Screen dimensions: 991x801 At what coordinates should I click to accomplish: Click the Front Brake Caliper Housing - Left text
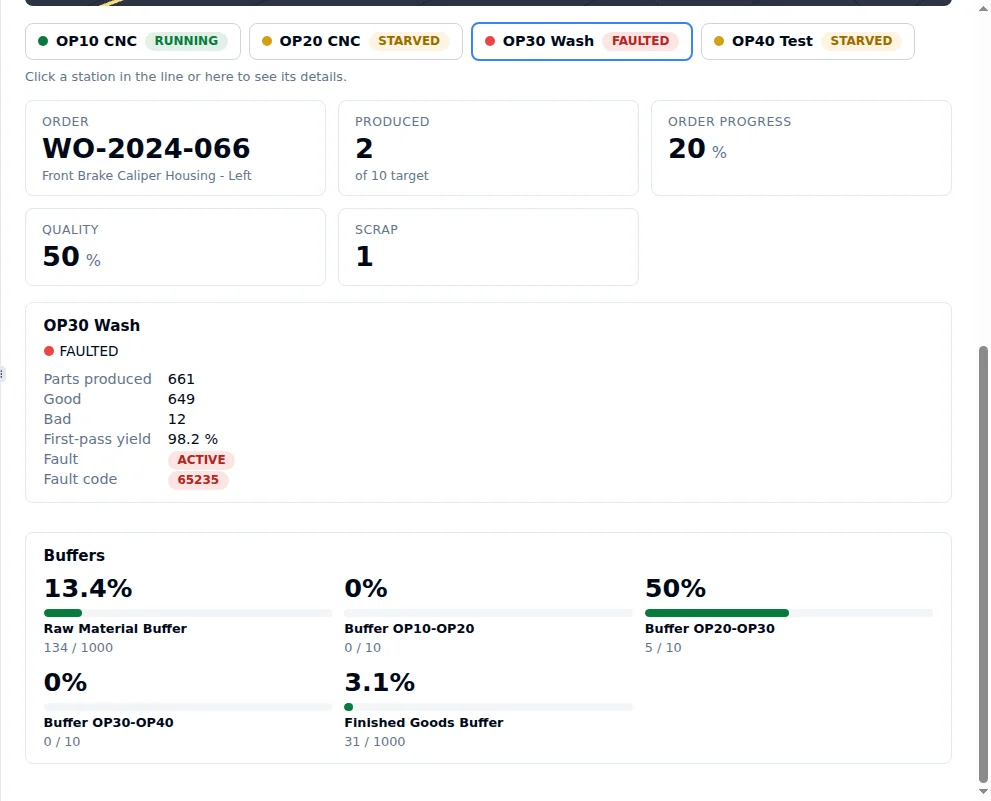(x=147, y=176)
